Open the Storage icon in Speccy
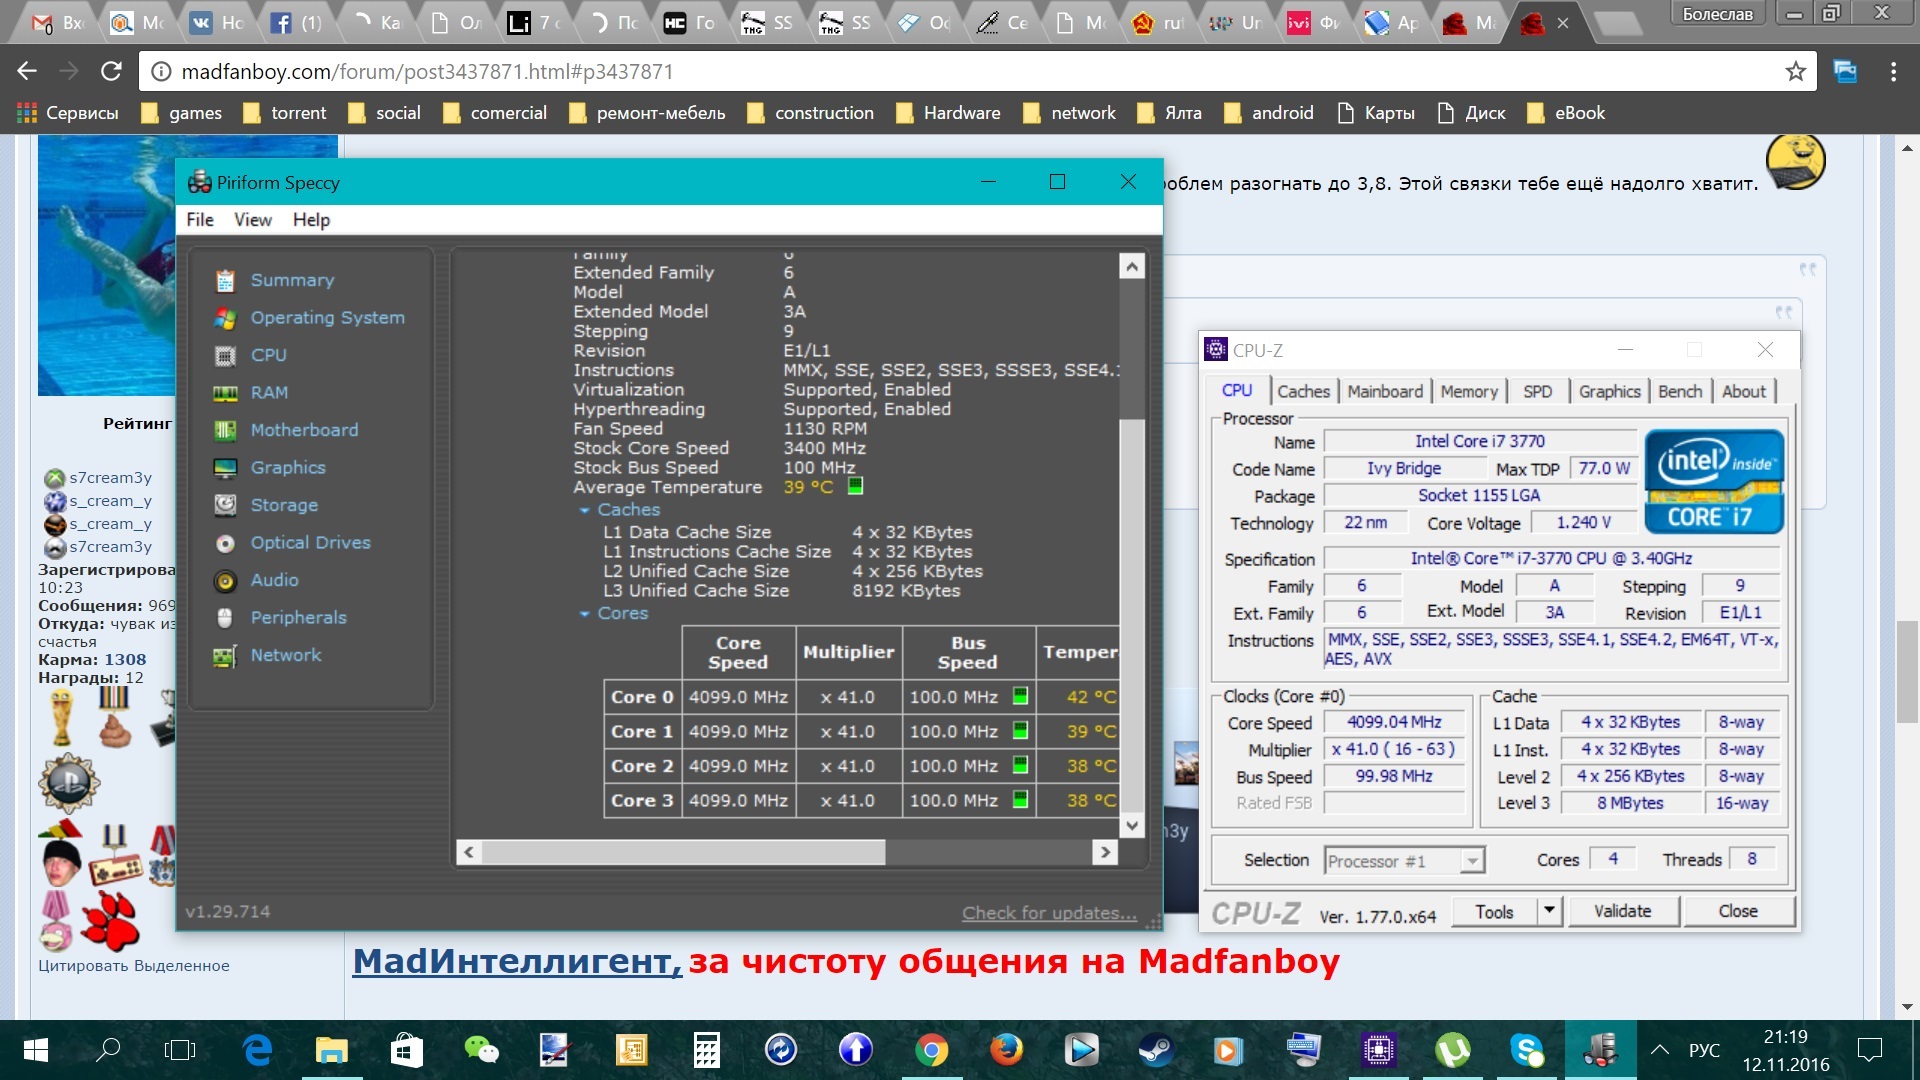Image resolution: width=1920 pixels, height=1080 pixels. pyautogui.click(x=225, y=505)
